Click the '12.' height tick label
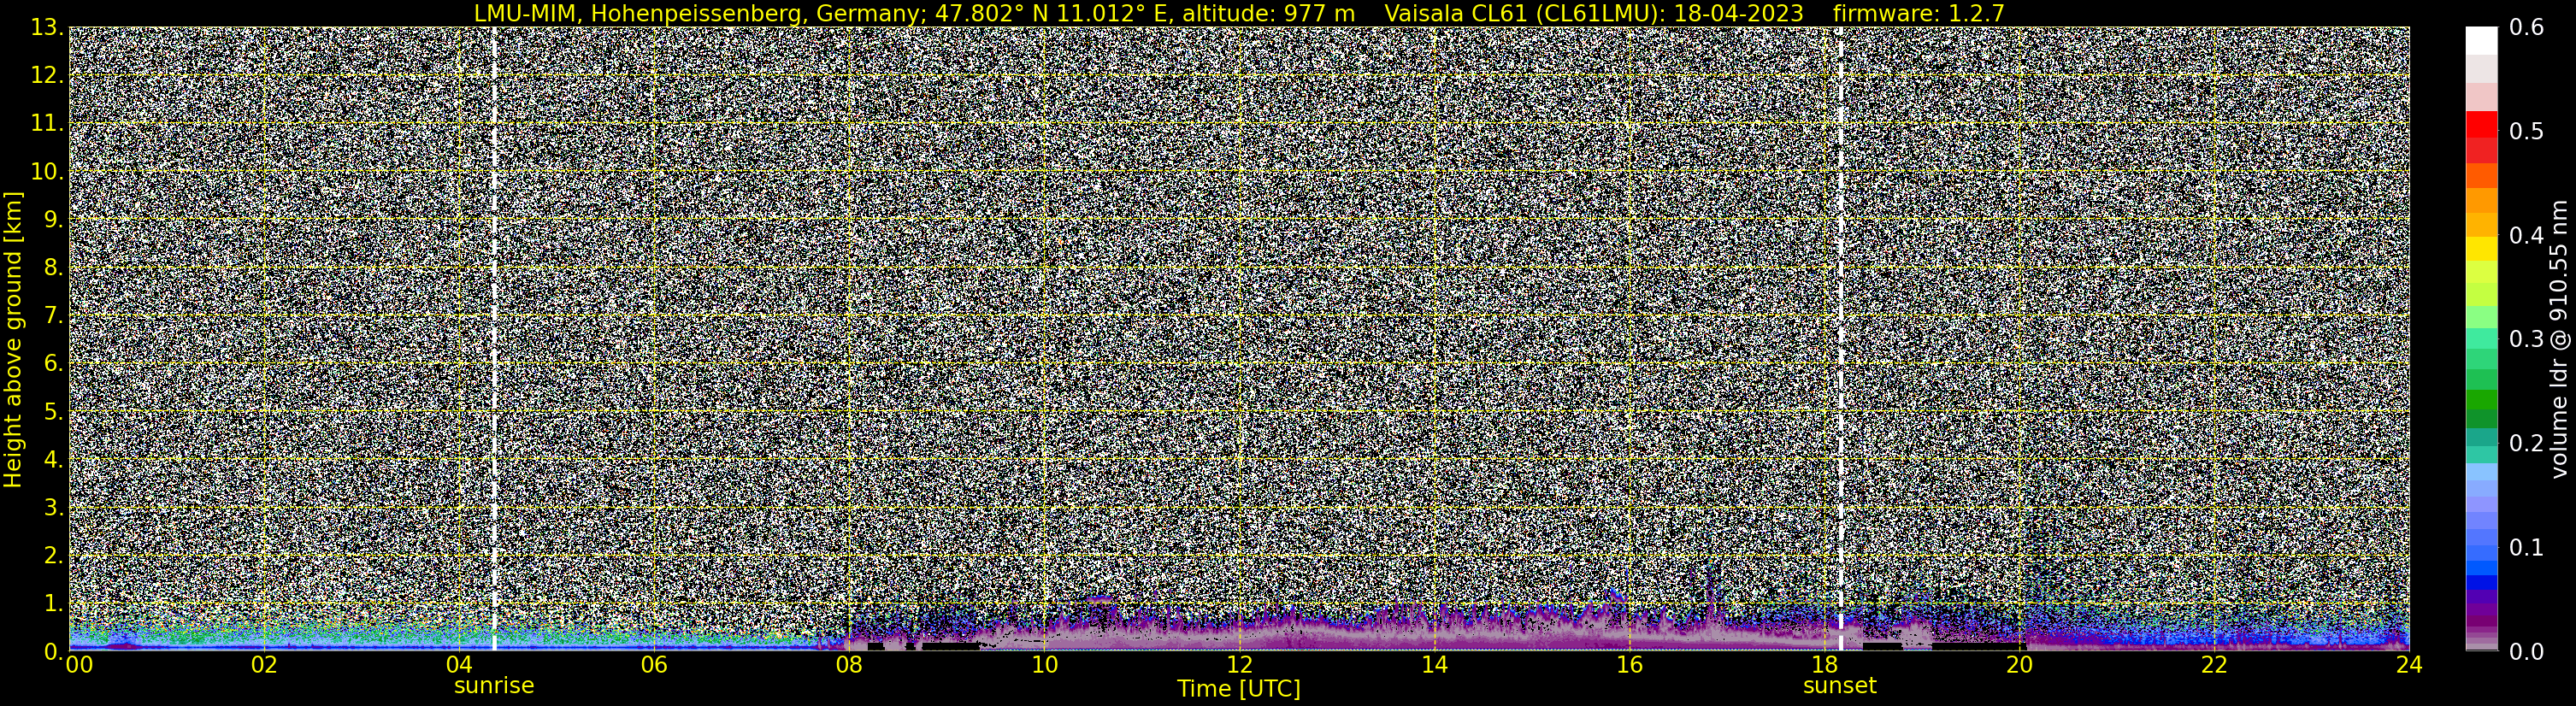 pyautogui.click(x=47, y=76)
